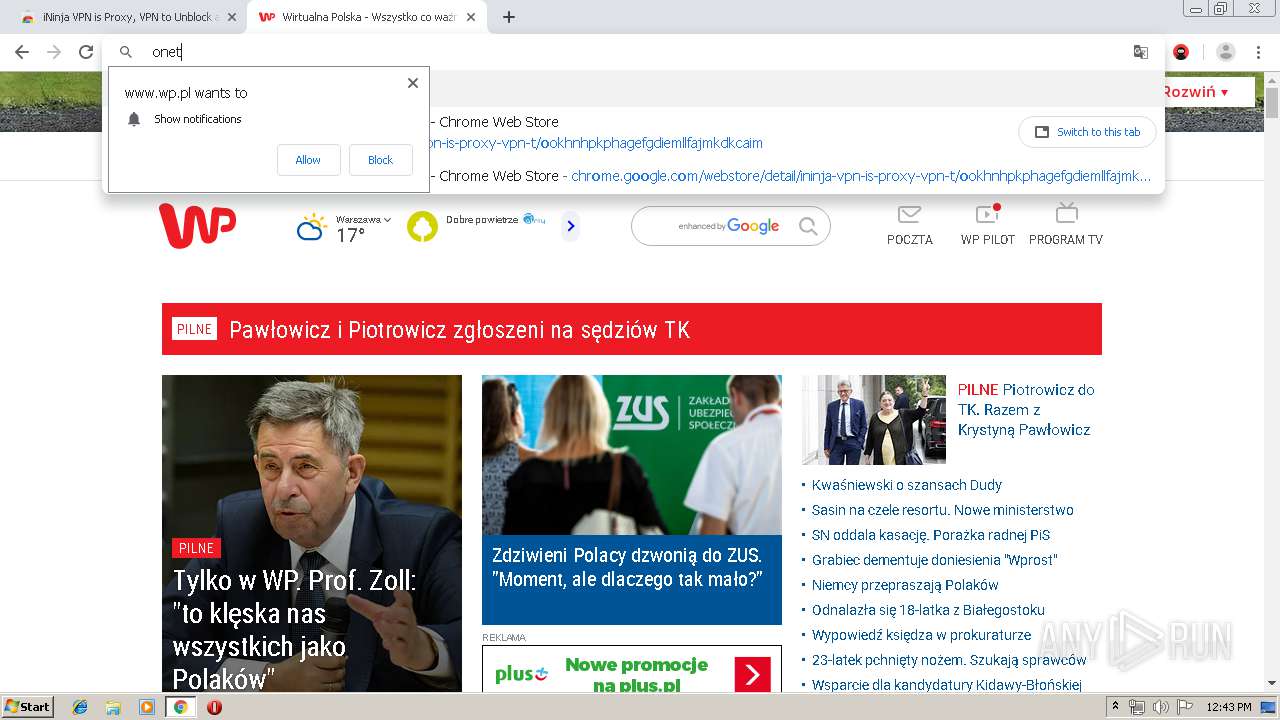
Task: Show hidden system tray icons
Action: (x=1116, y=707)
